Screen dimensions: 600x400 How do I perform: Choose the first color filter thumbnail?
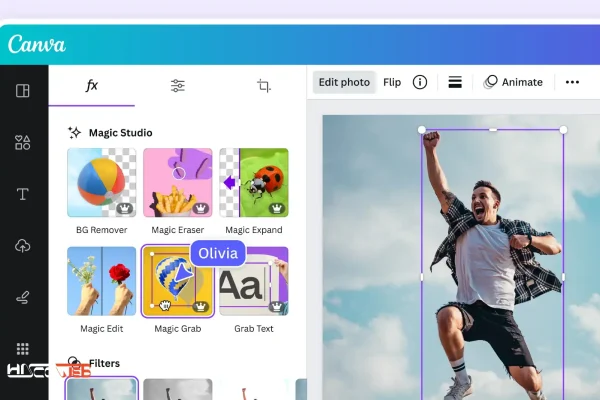coord(102,389)
